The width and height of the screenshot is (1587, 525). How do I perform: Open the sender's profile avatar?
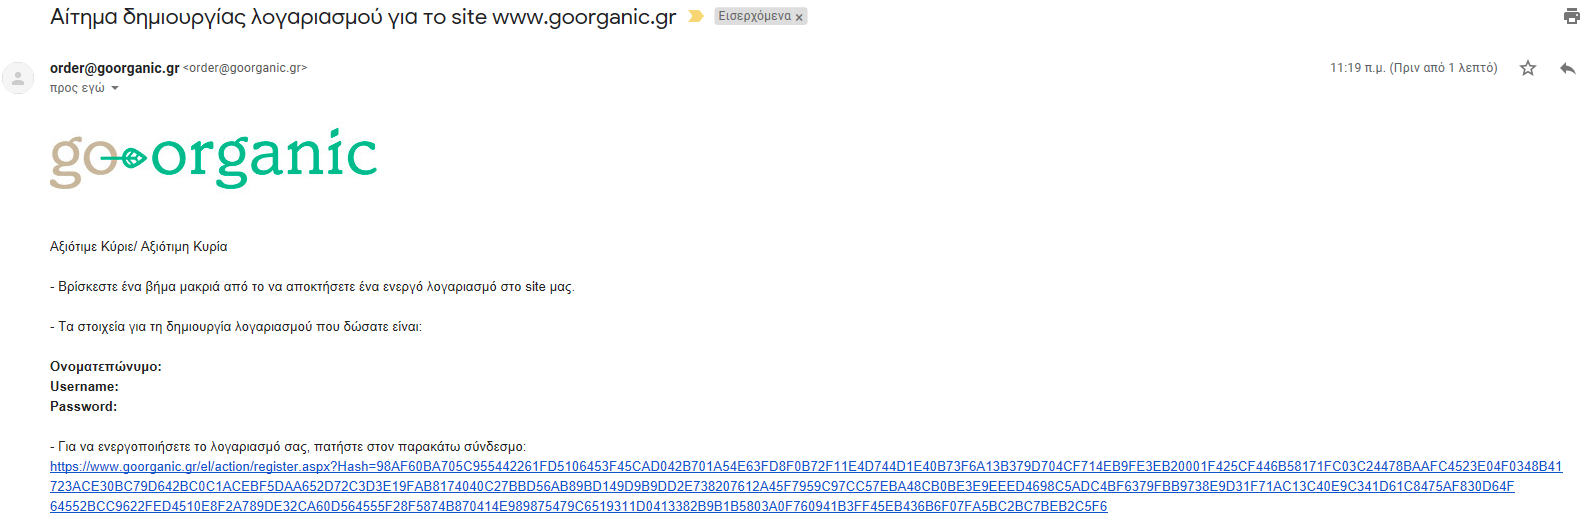(x=18, y=78)
